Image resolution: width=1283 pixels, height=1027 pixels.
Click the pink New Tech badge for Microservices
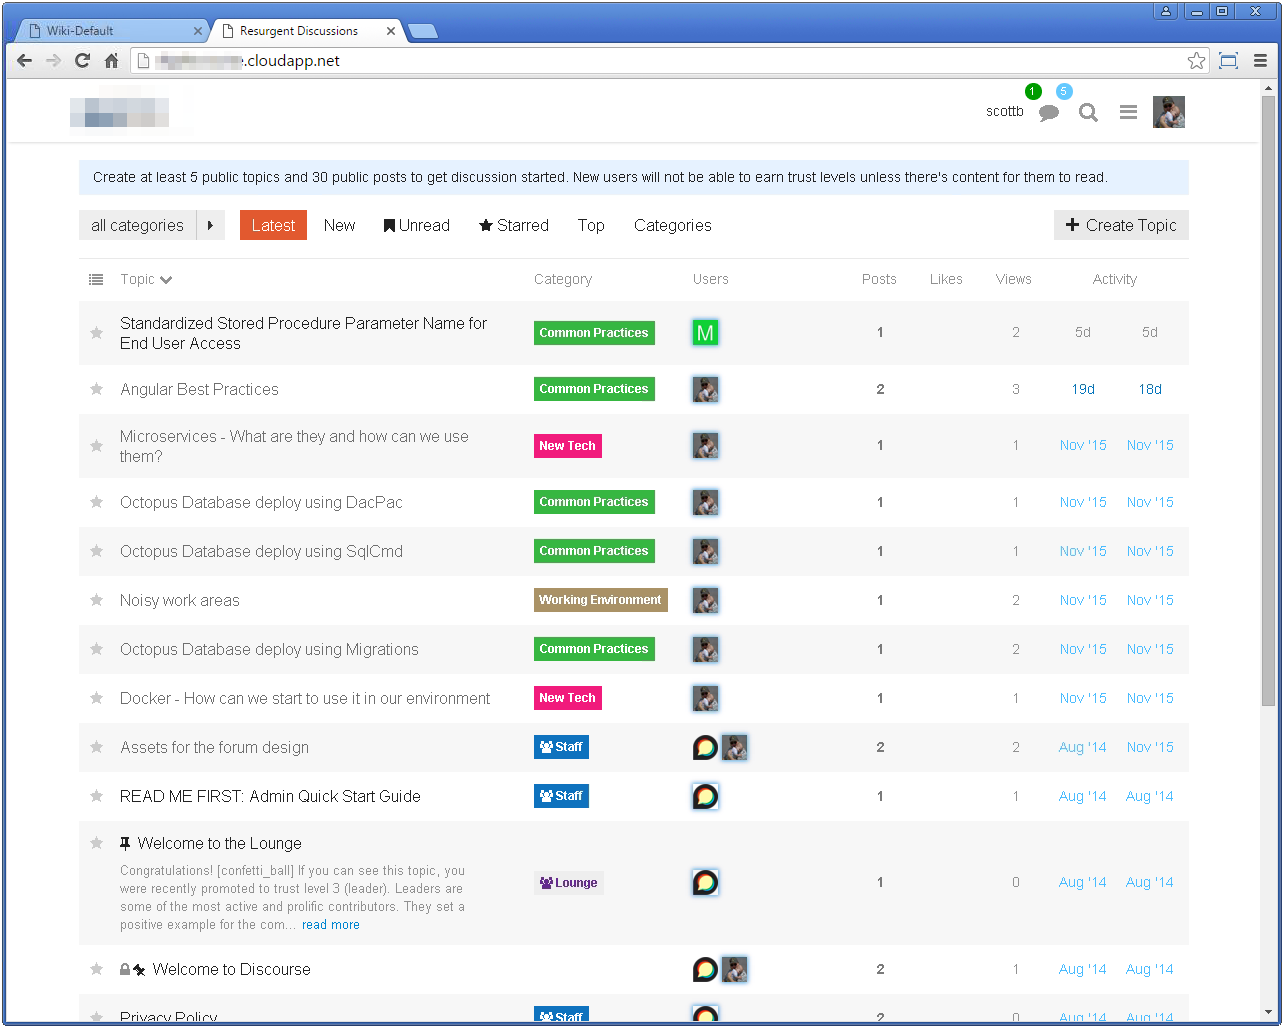(x=567, y=446)
